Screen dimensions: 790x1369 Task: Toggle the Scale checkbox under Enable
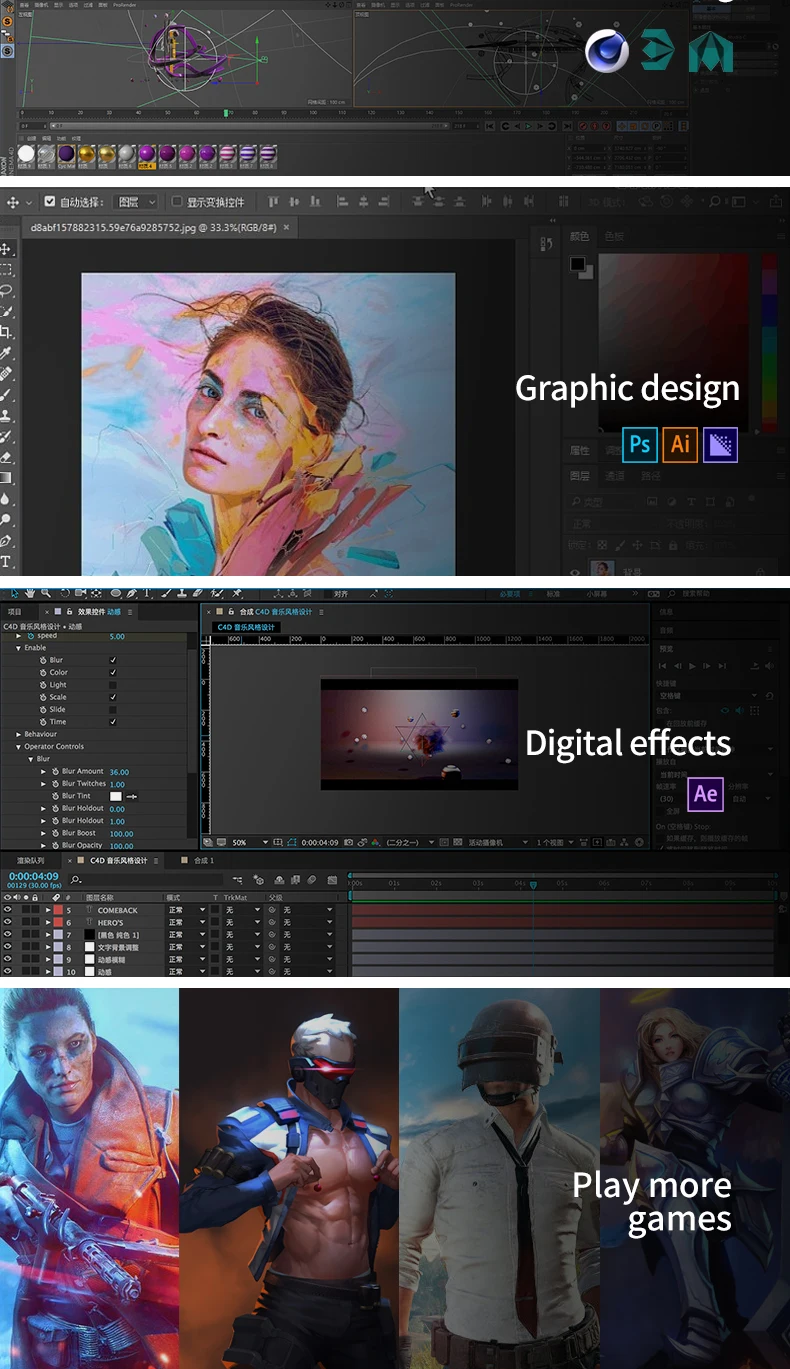[113, 697]
